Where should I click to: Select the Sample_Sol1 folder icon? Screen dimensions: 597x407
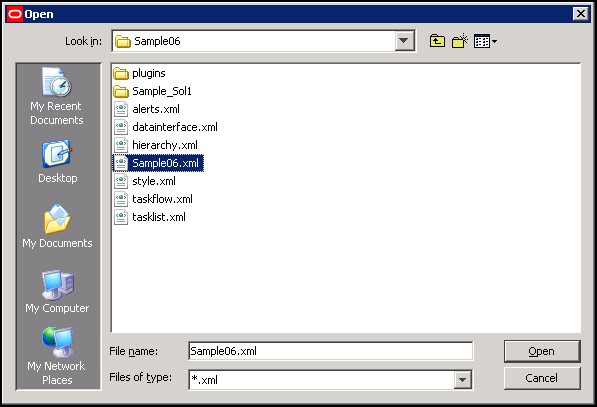tap(121, 91)
